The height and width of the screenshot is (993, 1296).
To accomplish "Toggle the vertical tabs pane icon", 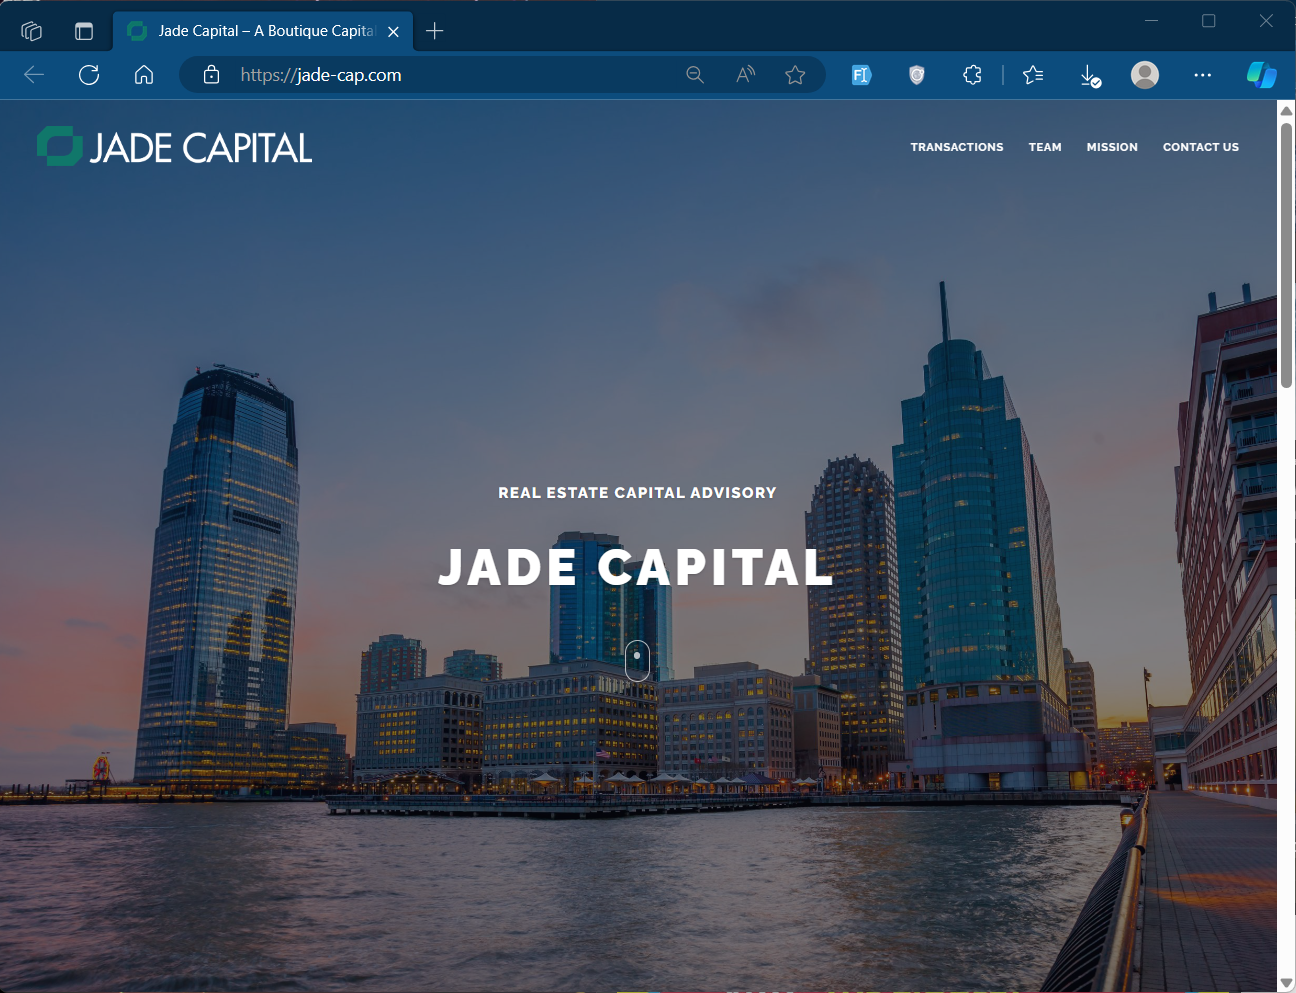I will click(84, 31).
